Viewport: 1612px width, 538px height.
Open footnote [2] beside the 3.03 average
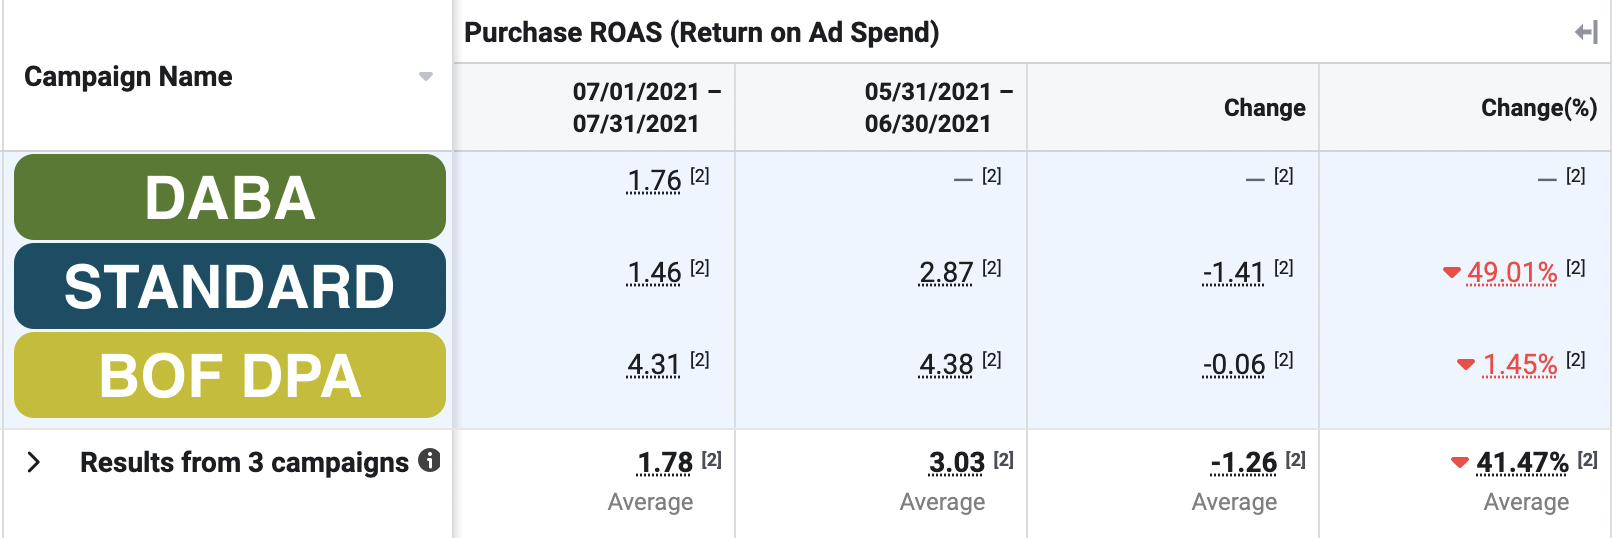click(1003, 459)
